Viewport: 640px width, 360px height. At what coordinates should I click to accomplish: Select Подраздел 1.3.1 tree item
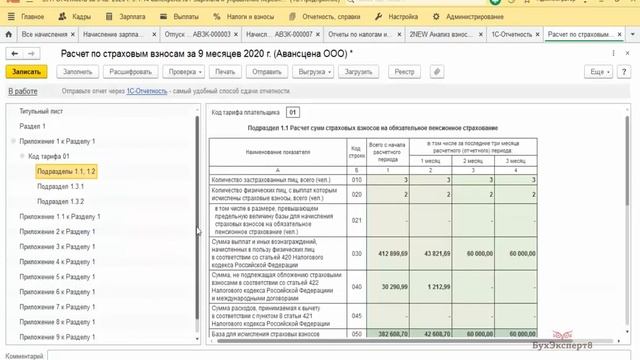pos(60,187)
